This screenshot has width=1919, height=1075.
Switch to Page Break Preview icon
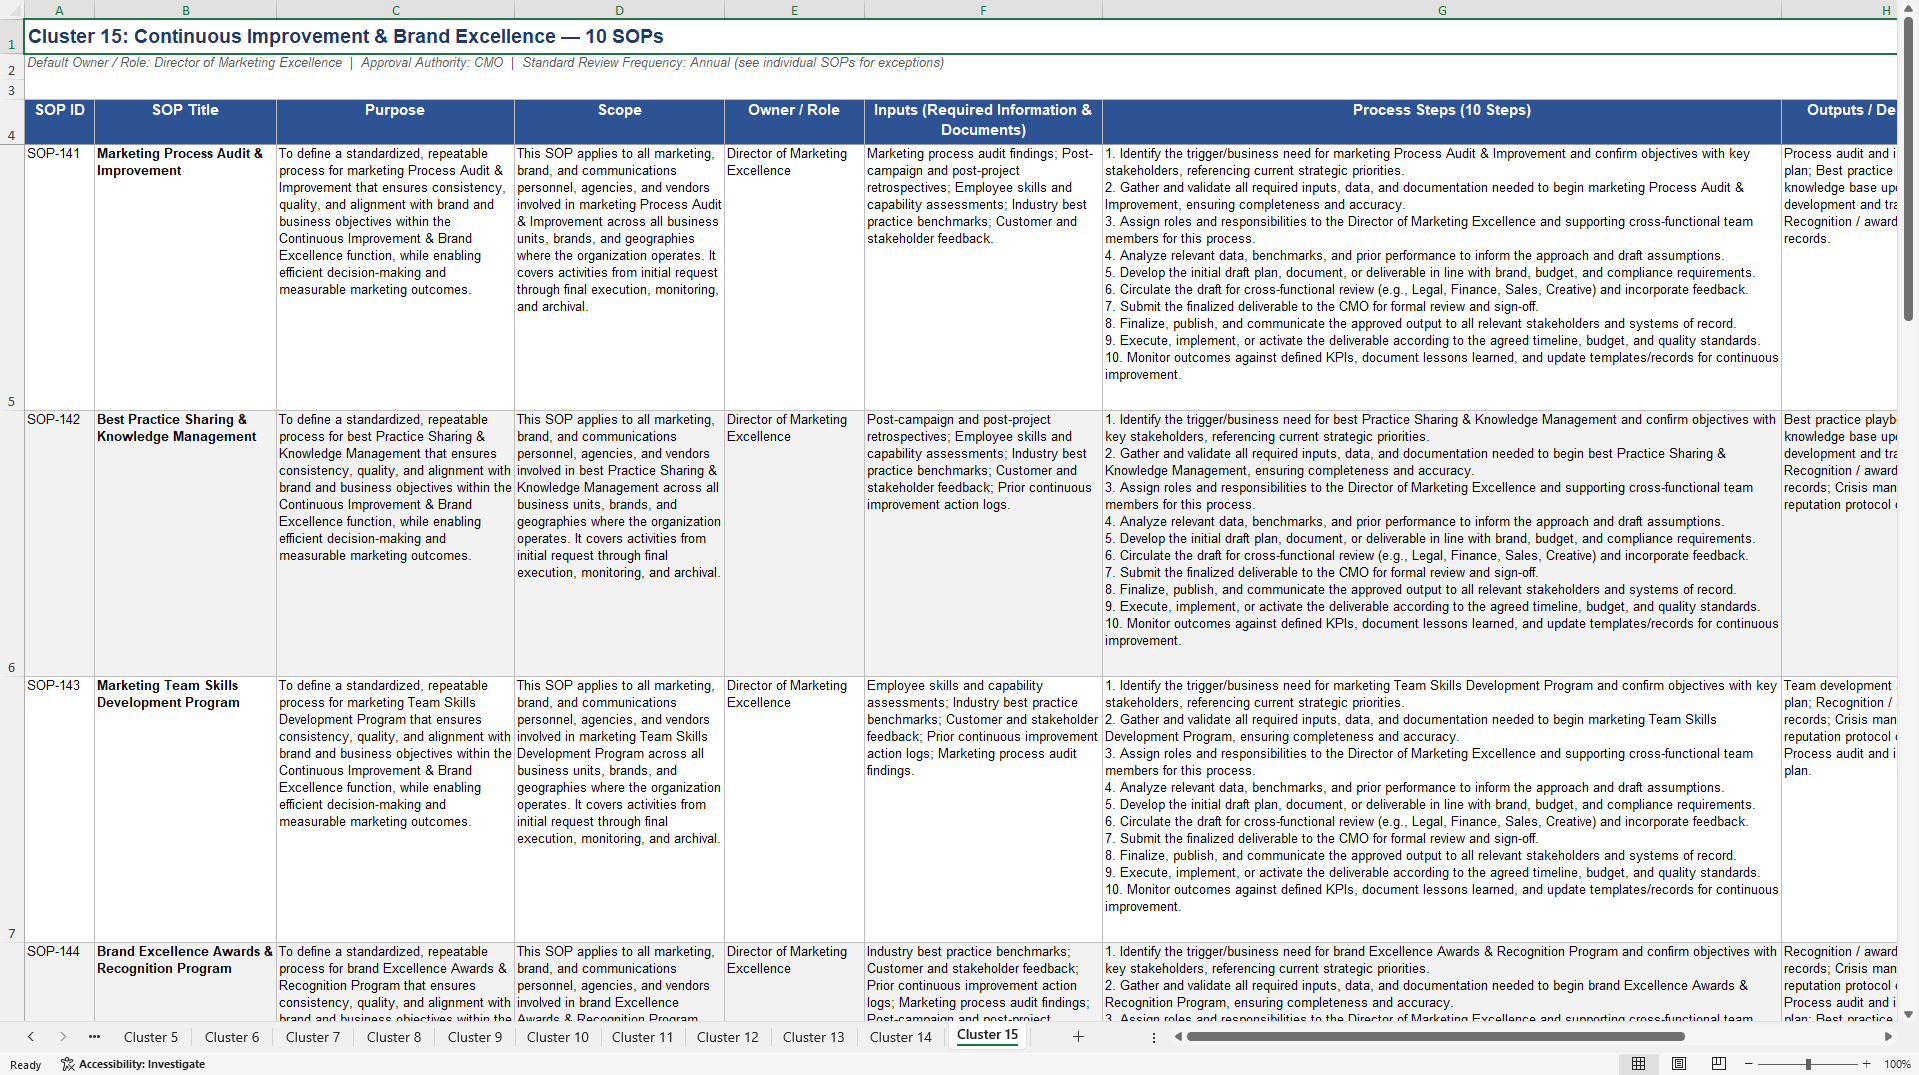coord(1719,1064)
